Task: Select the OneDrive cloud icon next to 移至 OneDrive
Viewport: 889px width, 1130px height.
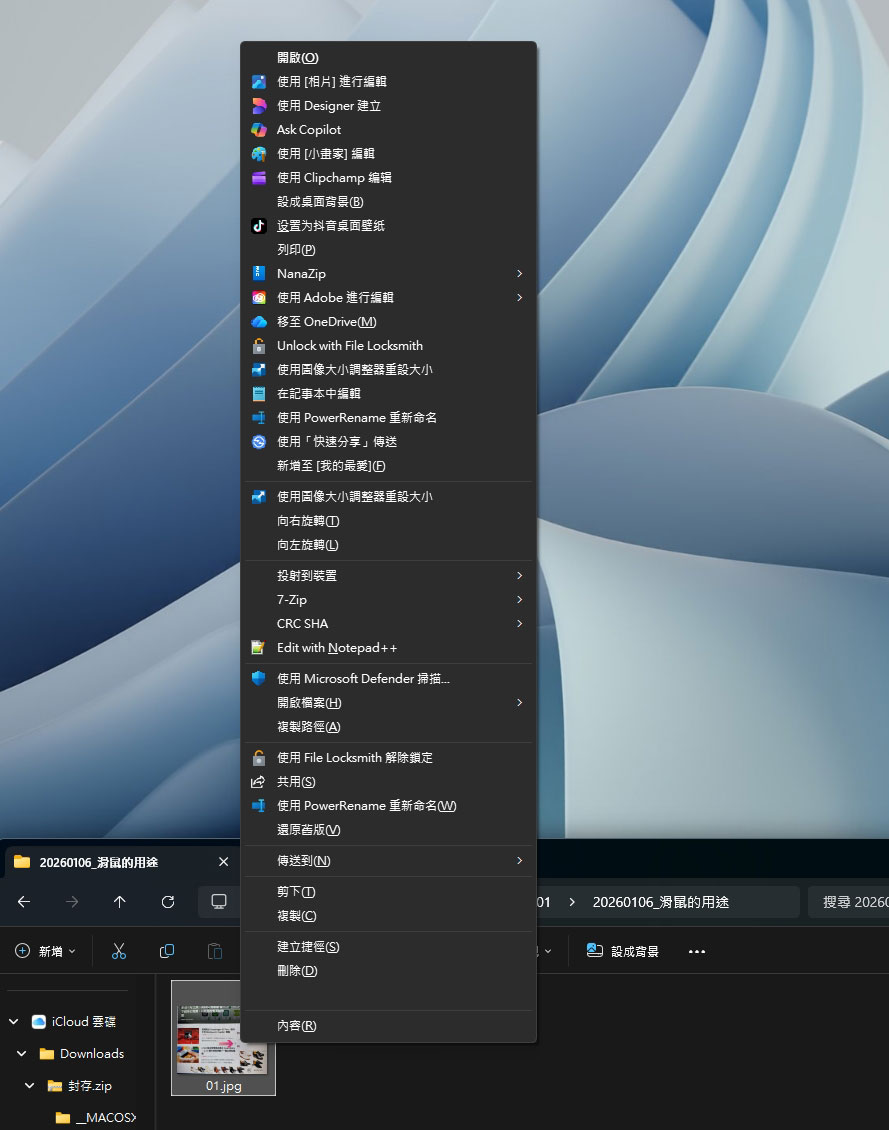Action: point(260,322)
